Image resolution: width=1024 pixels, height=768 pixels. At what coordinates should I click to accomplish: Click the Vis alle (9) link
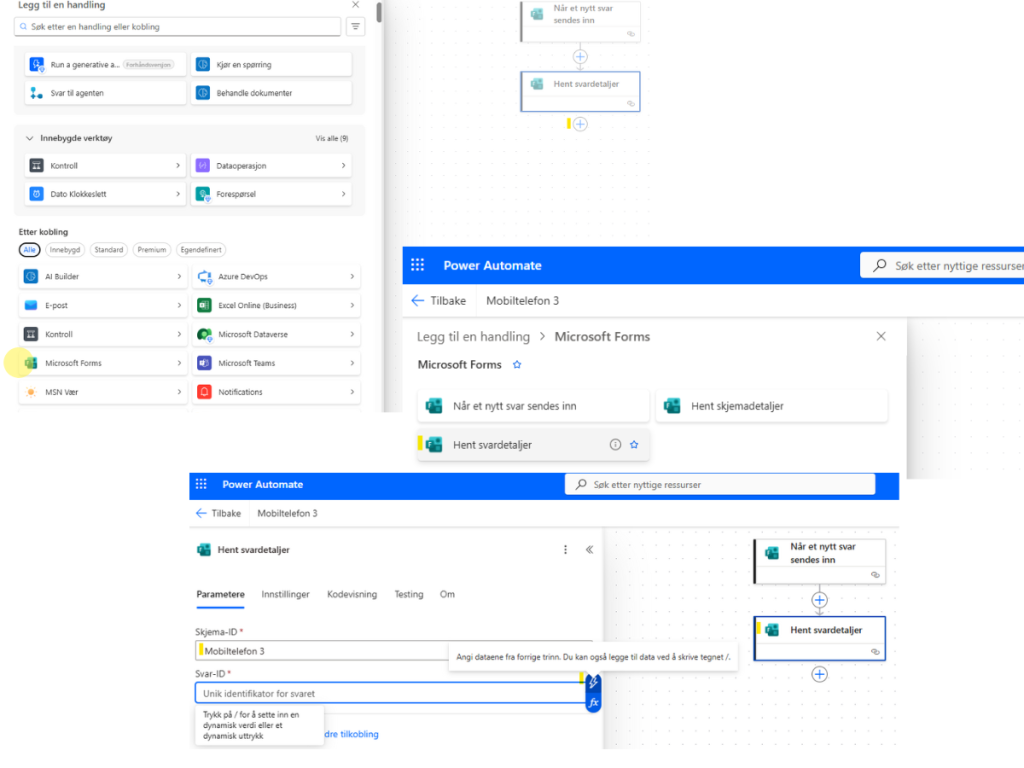pos(331,138)
